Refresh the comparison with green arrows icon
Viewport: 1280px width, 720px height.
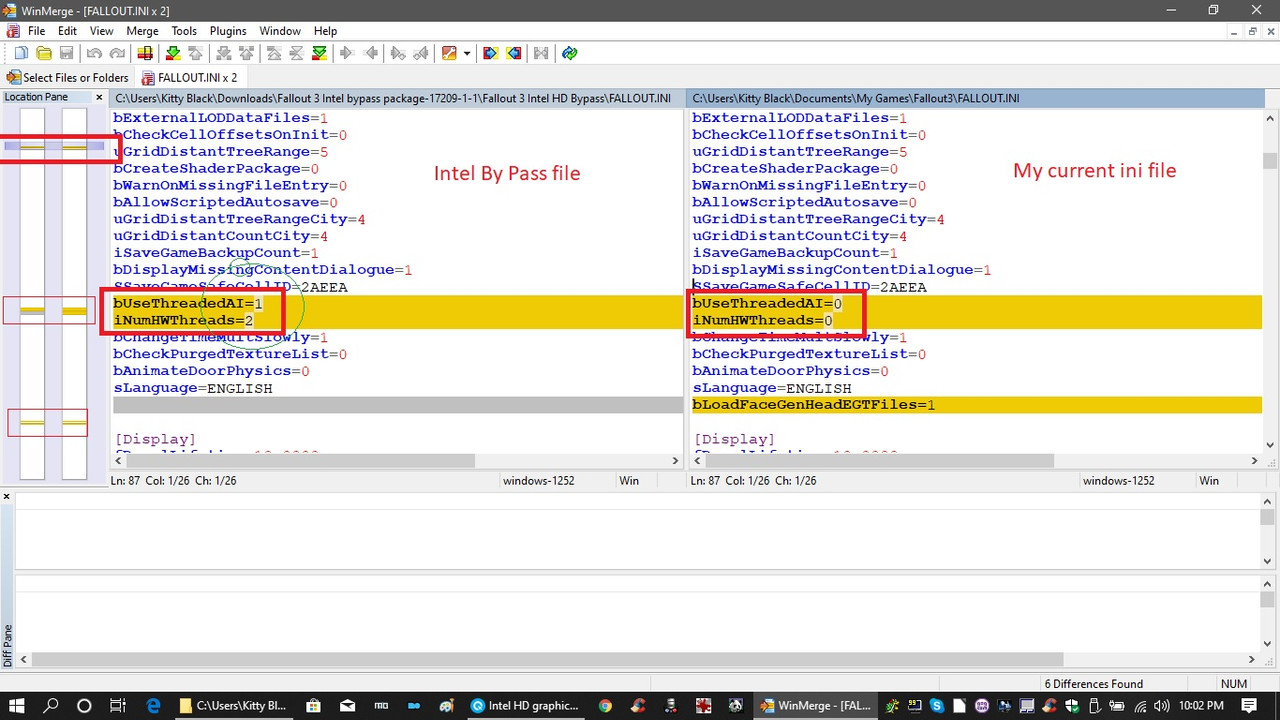[x=569, y=53]
